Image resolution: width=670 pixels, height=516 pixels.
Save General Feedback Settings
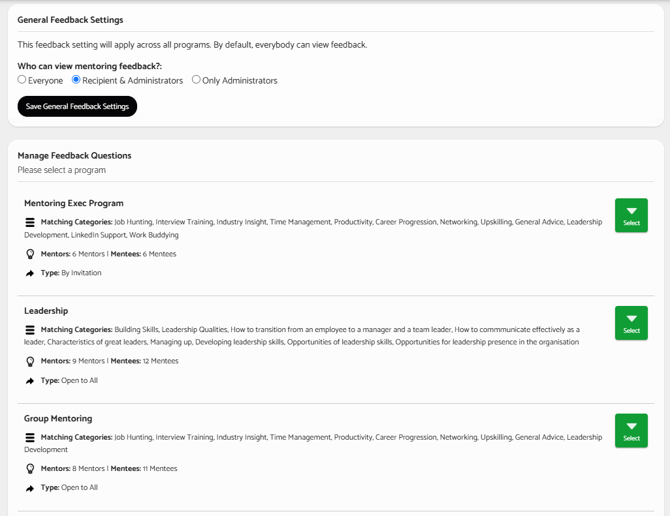pyautogui.click(x=77, y=106)
